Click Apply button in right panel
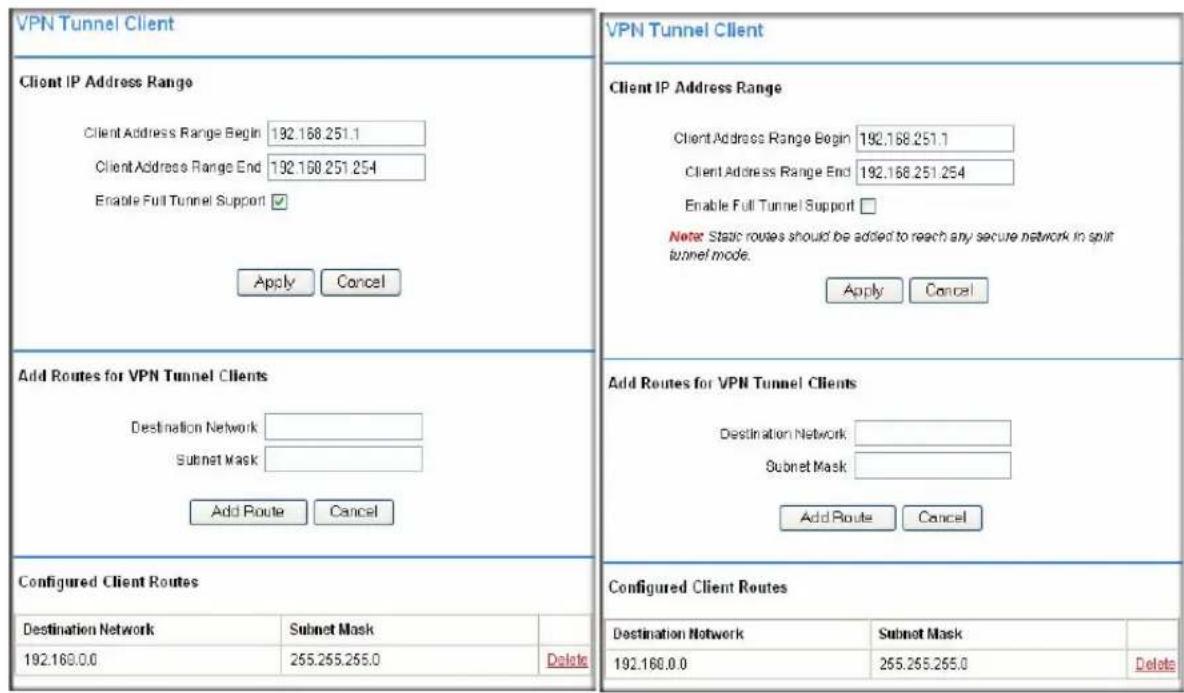The height and width of the screenshot is (693, 1184). pyautogui.click(x=865, y=291)
